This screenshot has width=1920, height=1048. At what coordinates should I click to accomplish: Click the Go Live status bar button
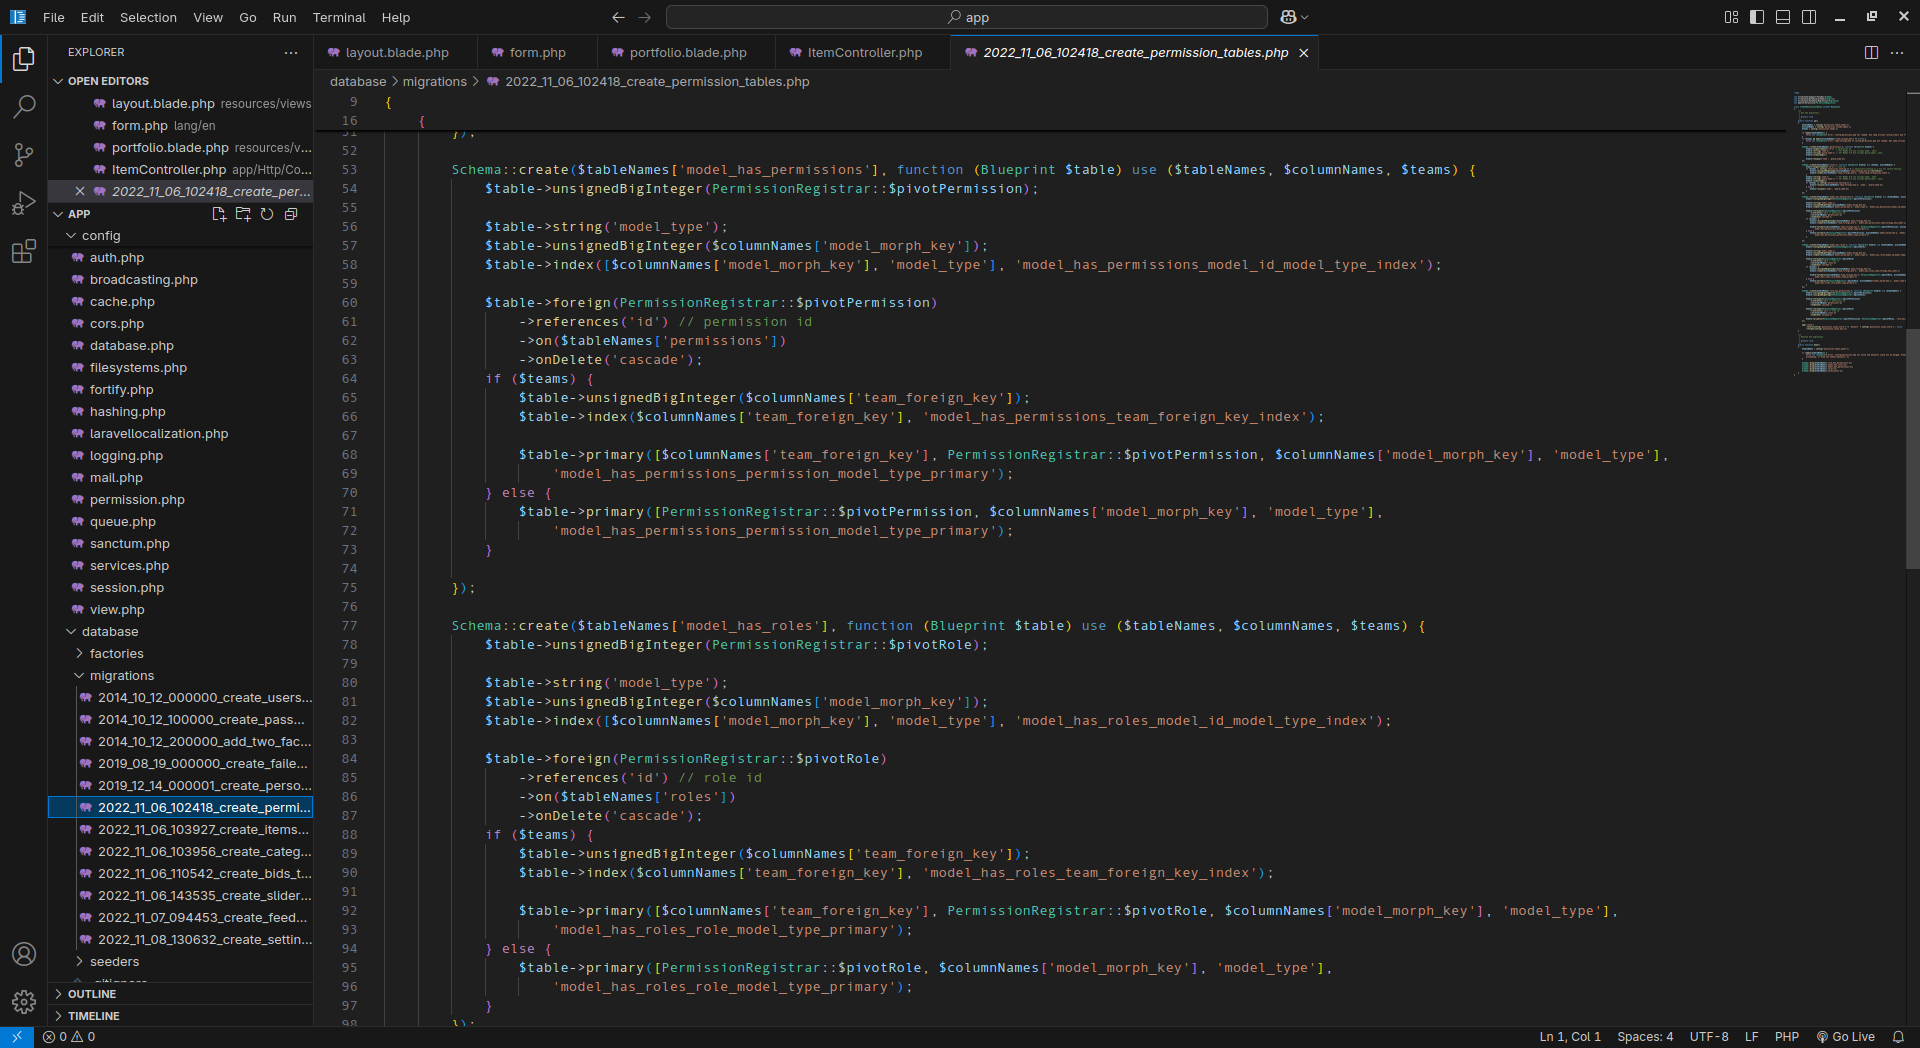[1845, 1037]
